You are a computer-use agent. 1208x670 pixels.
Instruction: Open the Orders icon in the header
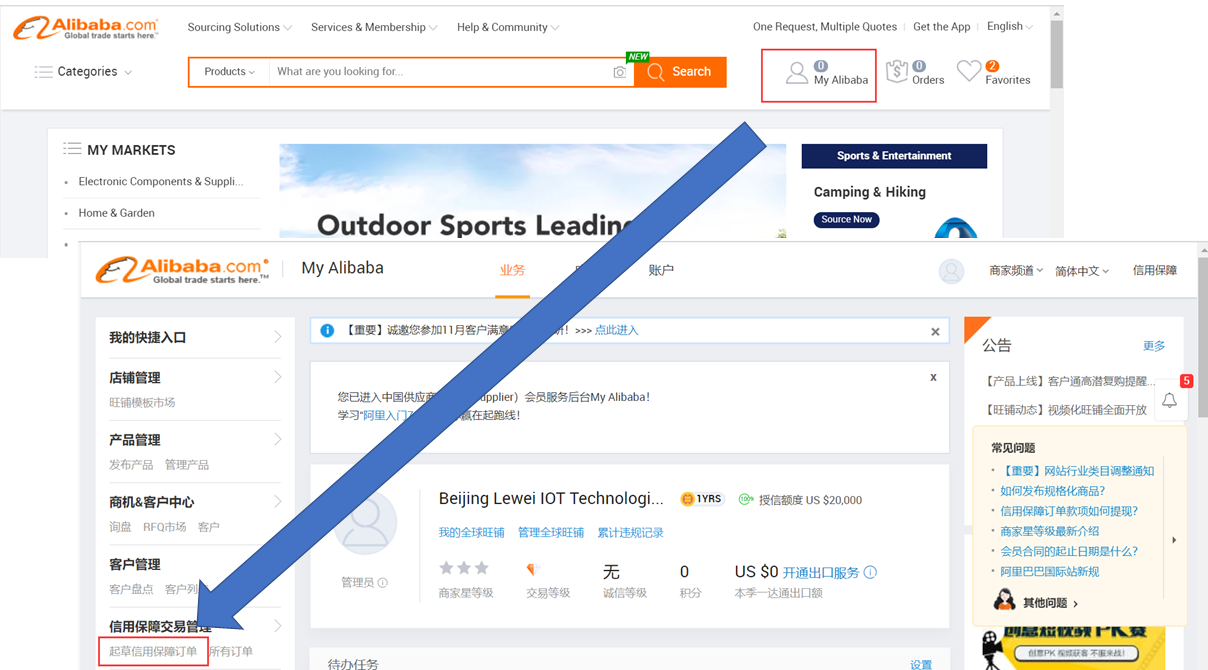[897, 71]
